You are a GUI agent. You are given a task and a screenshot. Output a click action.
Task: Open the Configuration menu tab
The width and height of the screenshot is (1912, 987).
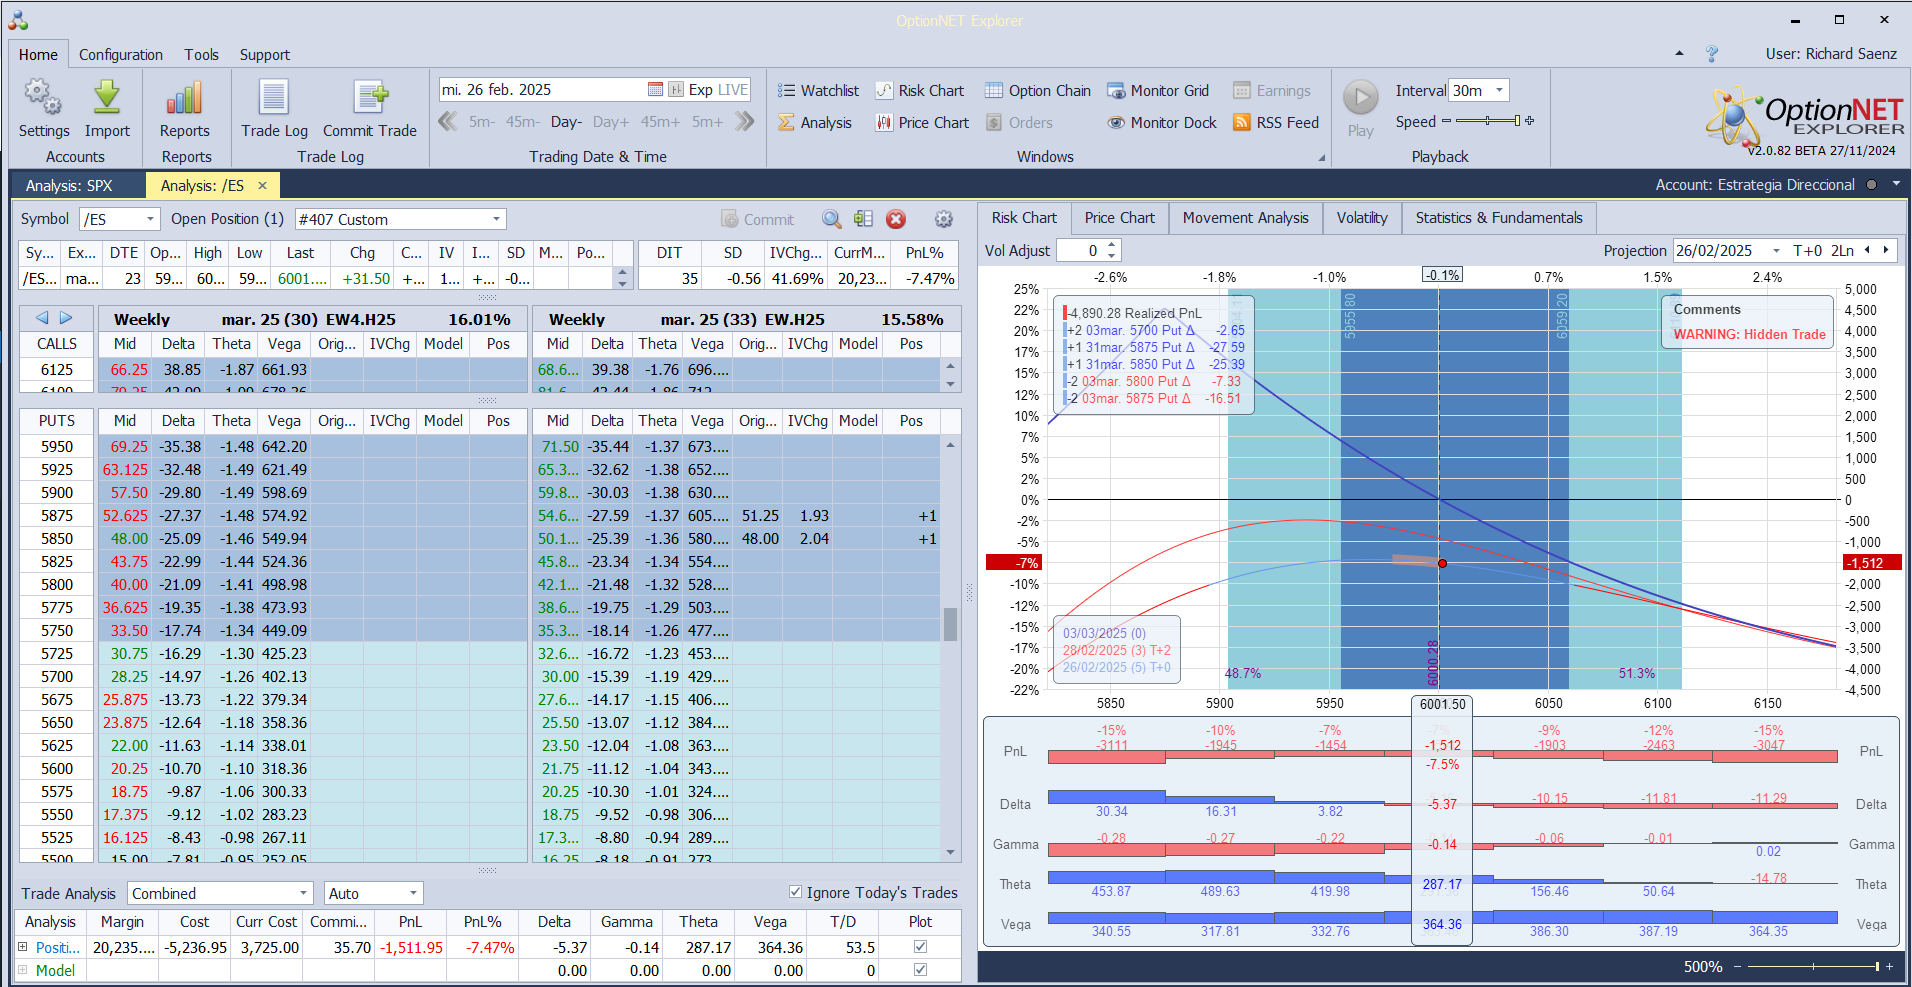(120, 55)
